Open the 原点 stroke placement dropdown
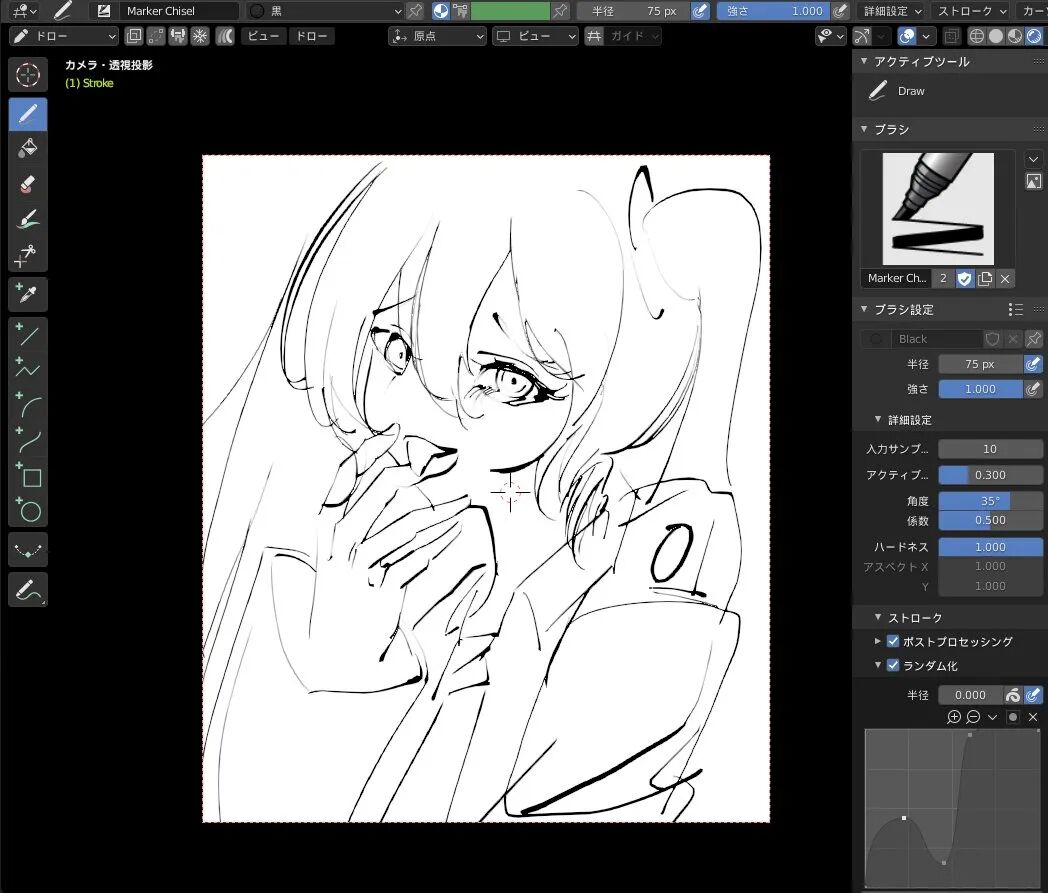 437,36
